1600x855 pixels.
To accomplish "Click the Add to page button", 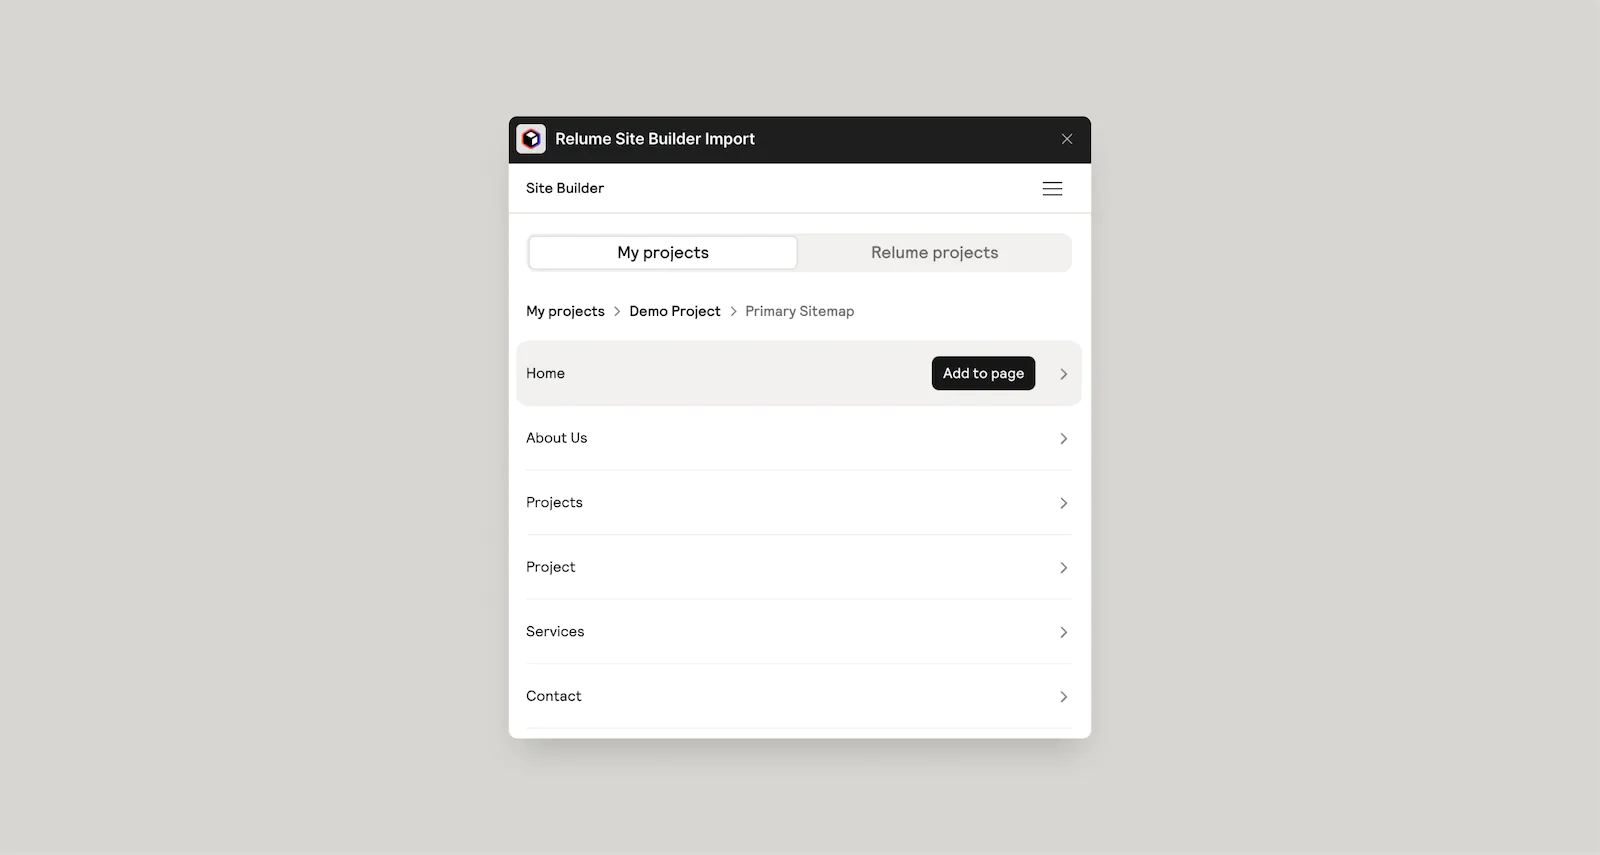I will (x=983, y=373).
